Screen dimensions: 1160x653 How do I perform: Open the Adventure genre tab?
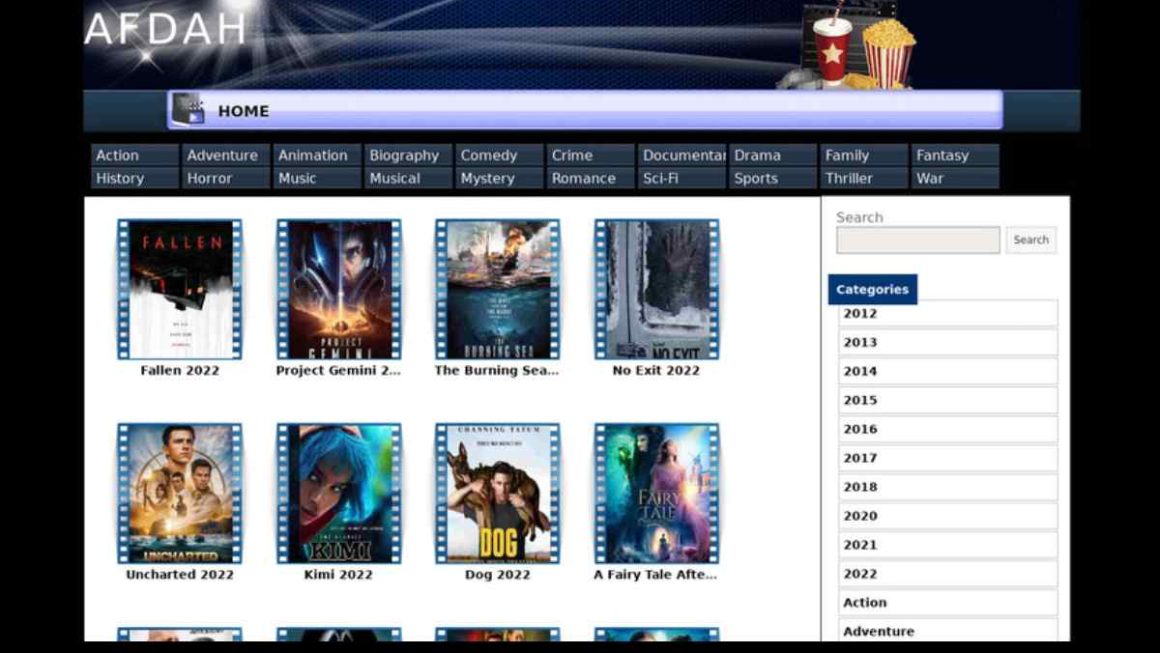[x=226, y=155]
